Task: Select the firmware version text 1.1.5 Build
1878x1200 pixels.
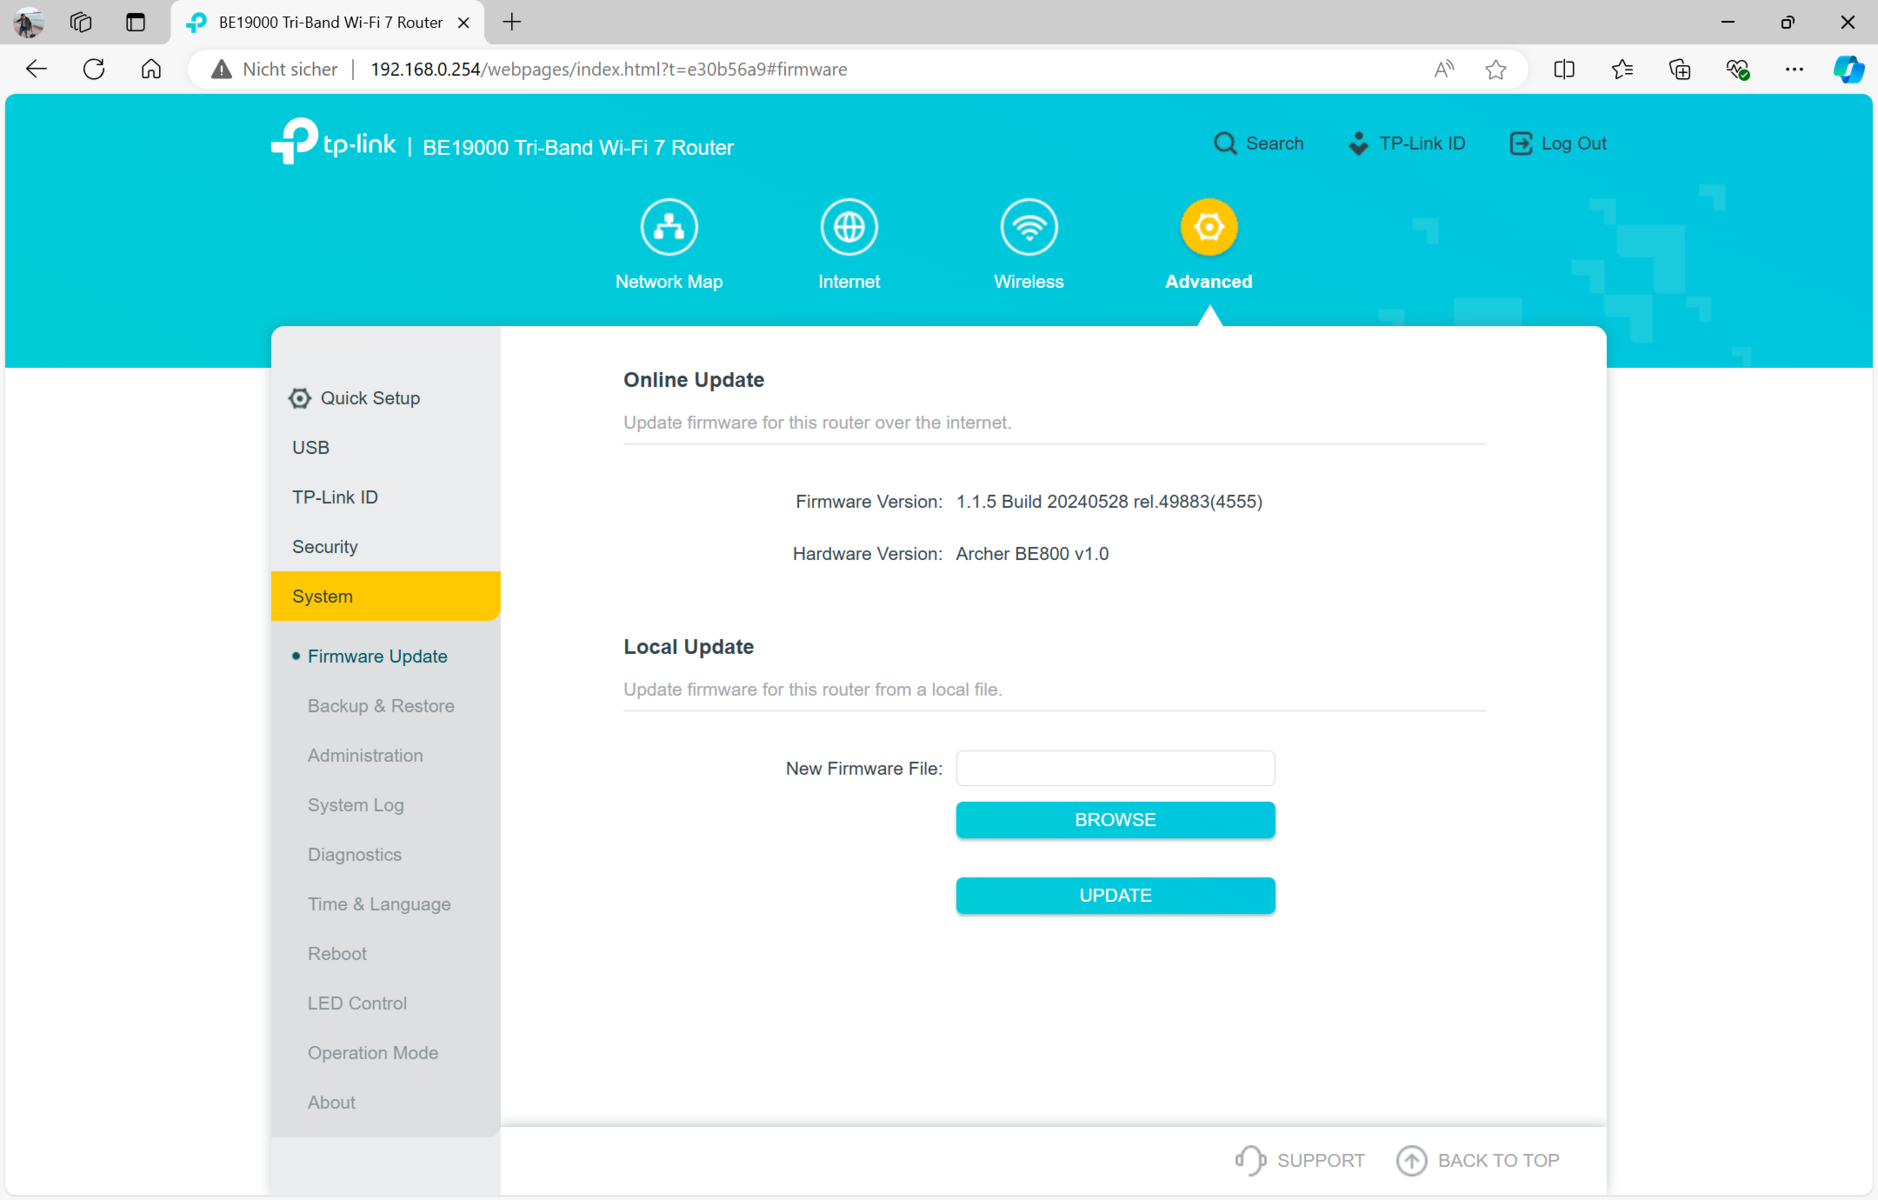Action: tap(1109, 501)
